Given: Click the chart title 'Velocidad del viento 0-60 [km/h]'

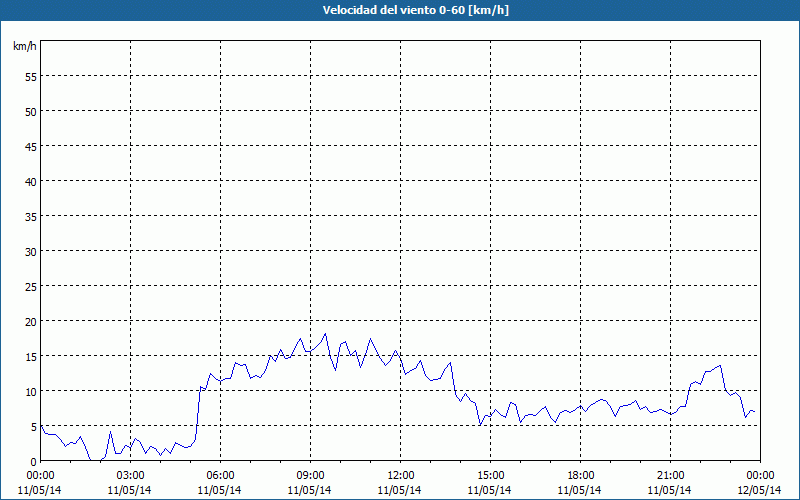Looking at the screenshot, I should pyautogui.click(x=416, y=10).
